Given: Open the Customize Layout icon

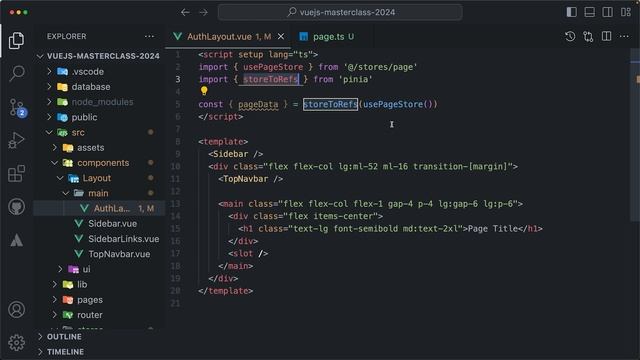Looking at the screenshot, I should click(626, 12).
